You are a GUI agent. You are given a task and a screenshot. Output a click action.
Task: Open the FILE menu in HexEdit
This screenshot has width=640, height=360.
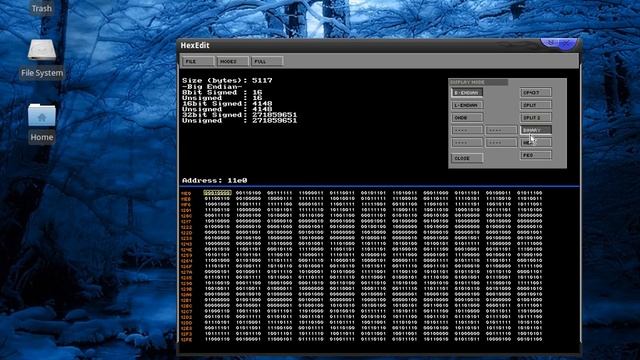coord(198,61)
